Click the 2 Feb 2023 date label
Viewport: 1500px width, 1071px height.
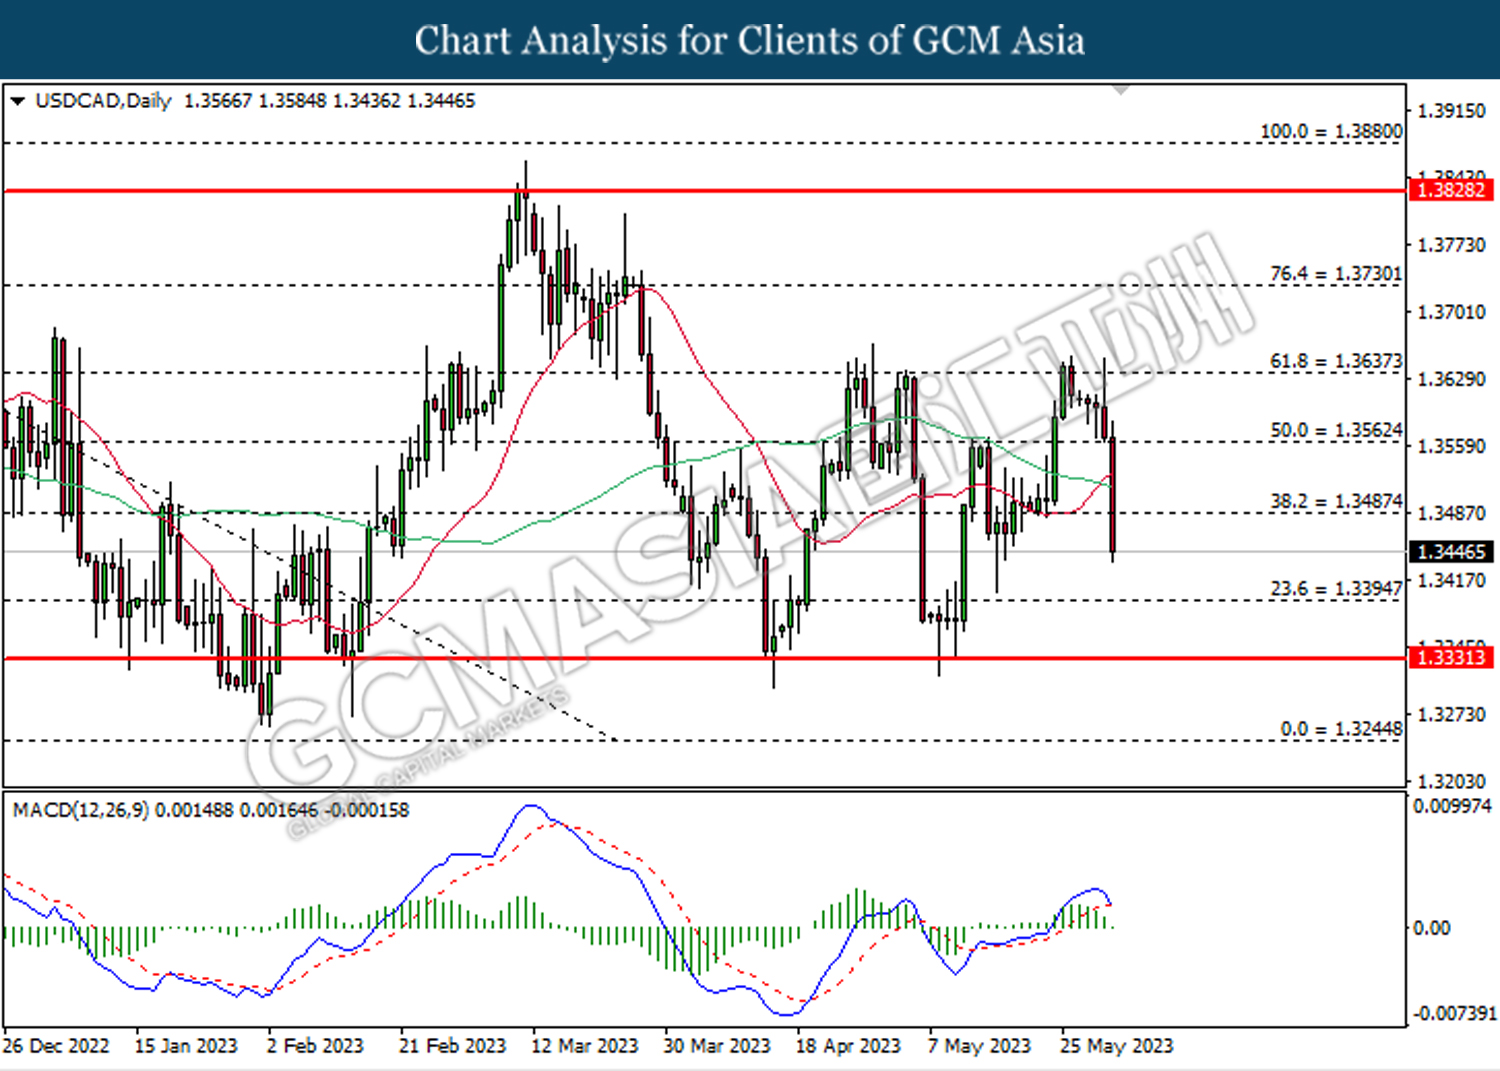[315, 1046]
